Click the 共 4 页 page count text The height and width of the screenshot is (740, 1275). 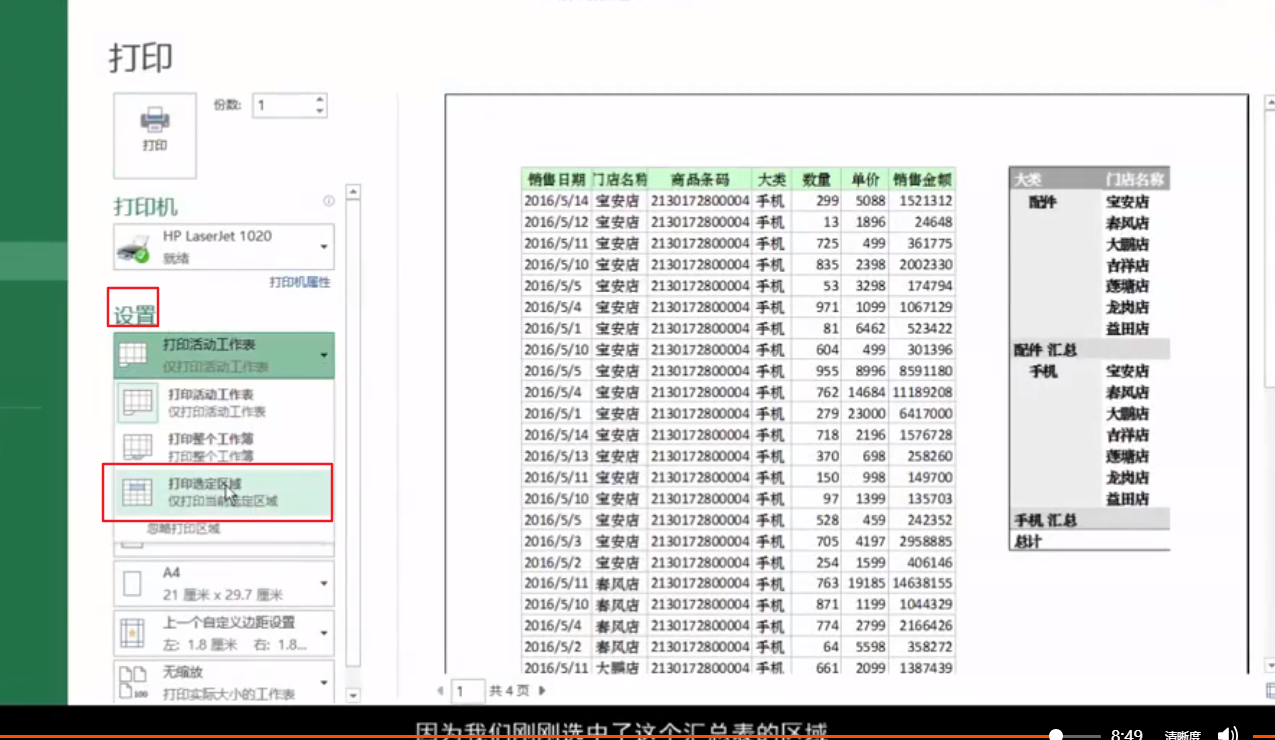[x=509, y=690]
